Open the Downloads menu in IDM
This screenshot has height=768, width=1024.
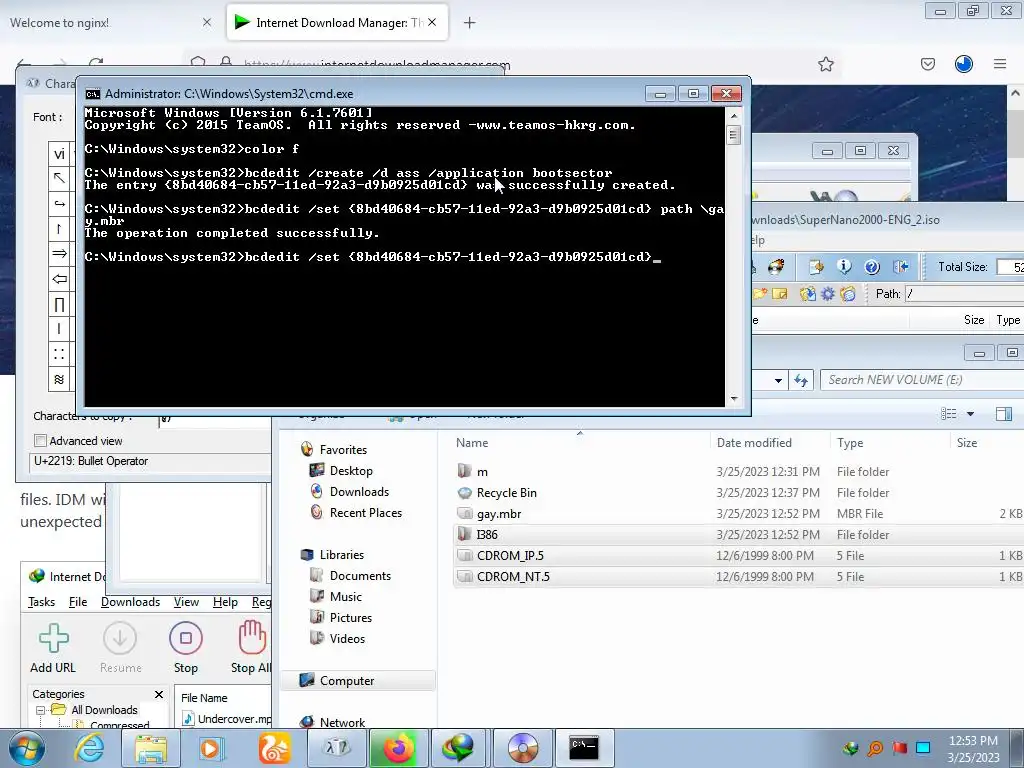click(131, 602)
